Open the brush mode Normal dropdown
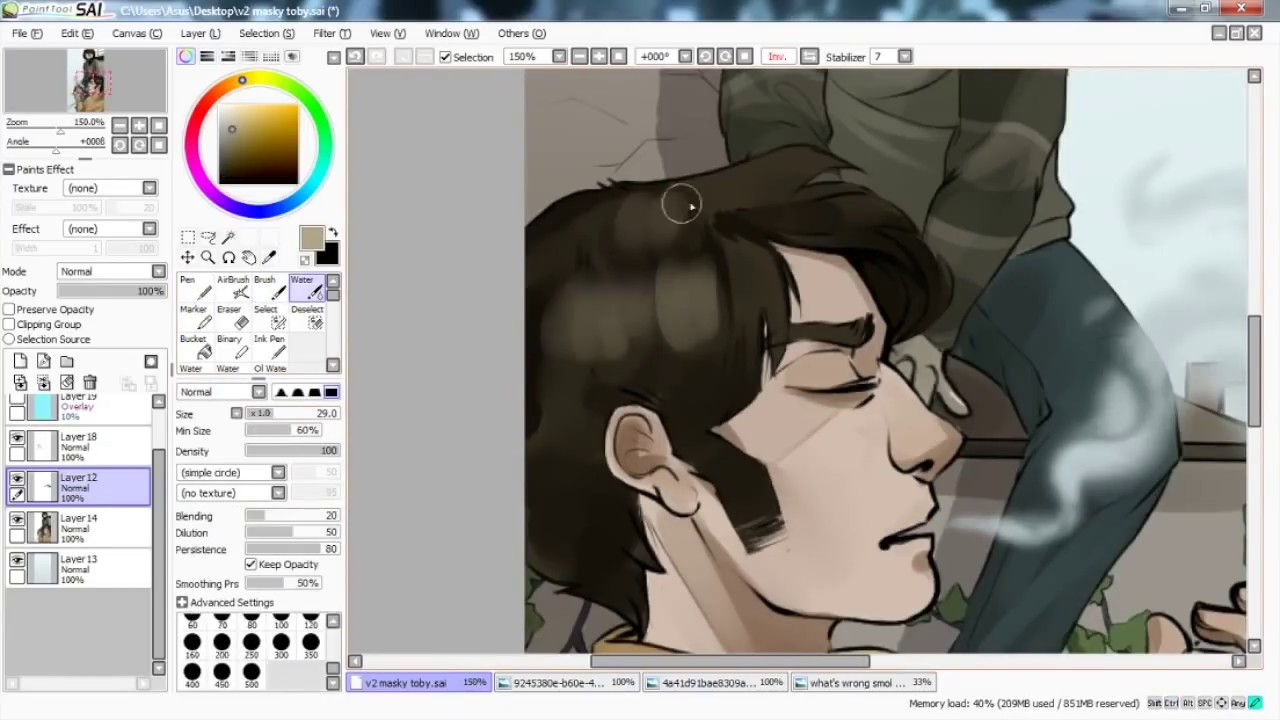 click(221, 392)
